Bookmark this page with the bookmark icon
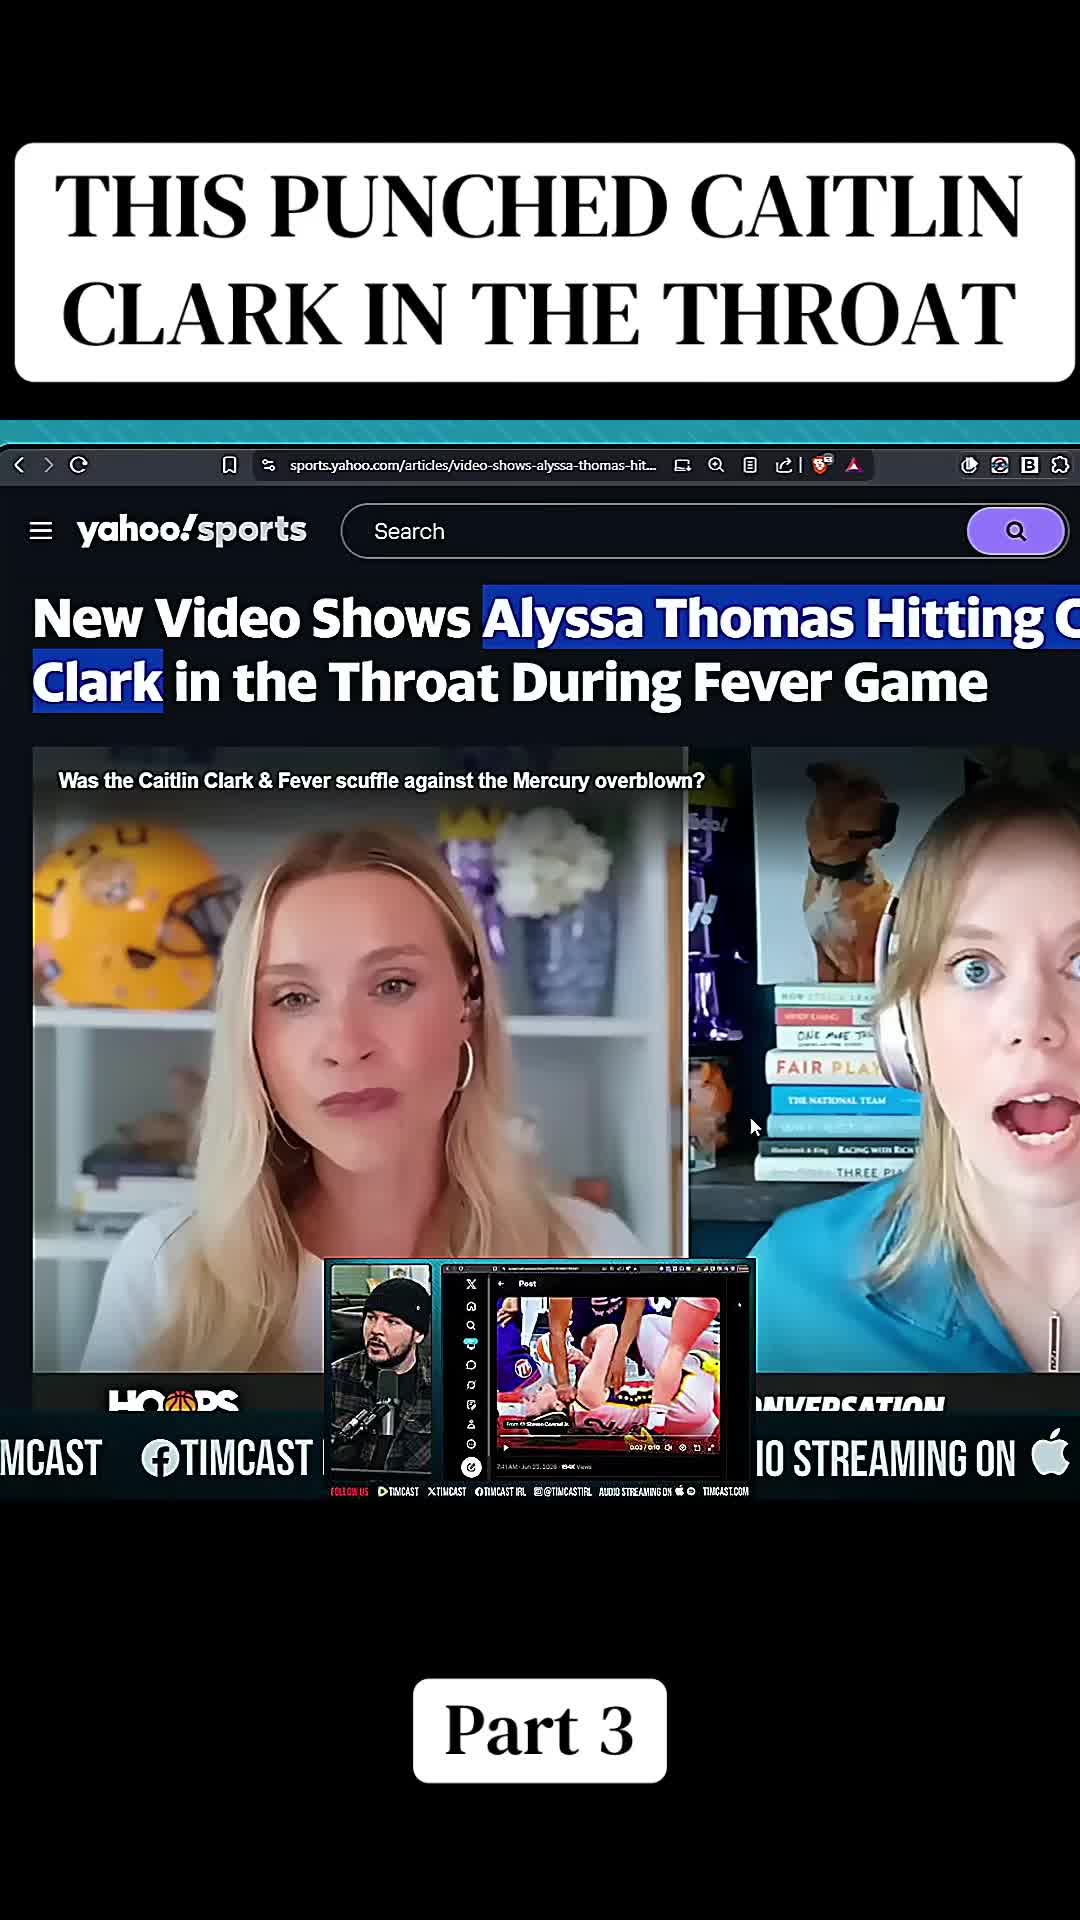The width and height of the screenshot is (1080, 1920). click(x=229, y=465)
